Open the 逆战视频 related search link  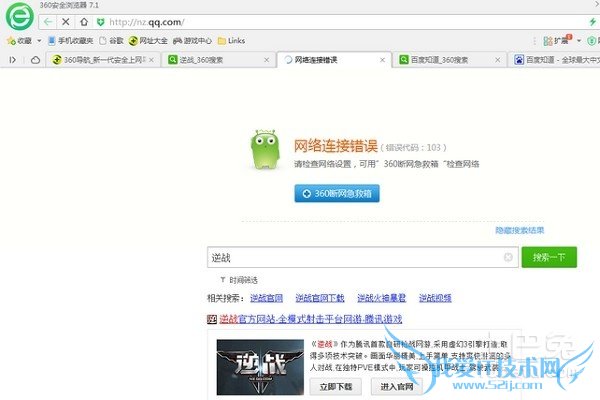435,298
